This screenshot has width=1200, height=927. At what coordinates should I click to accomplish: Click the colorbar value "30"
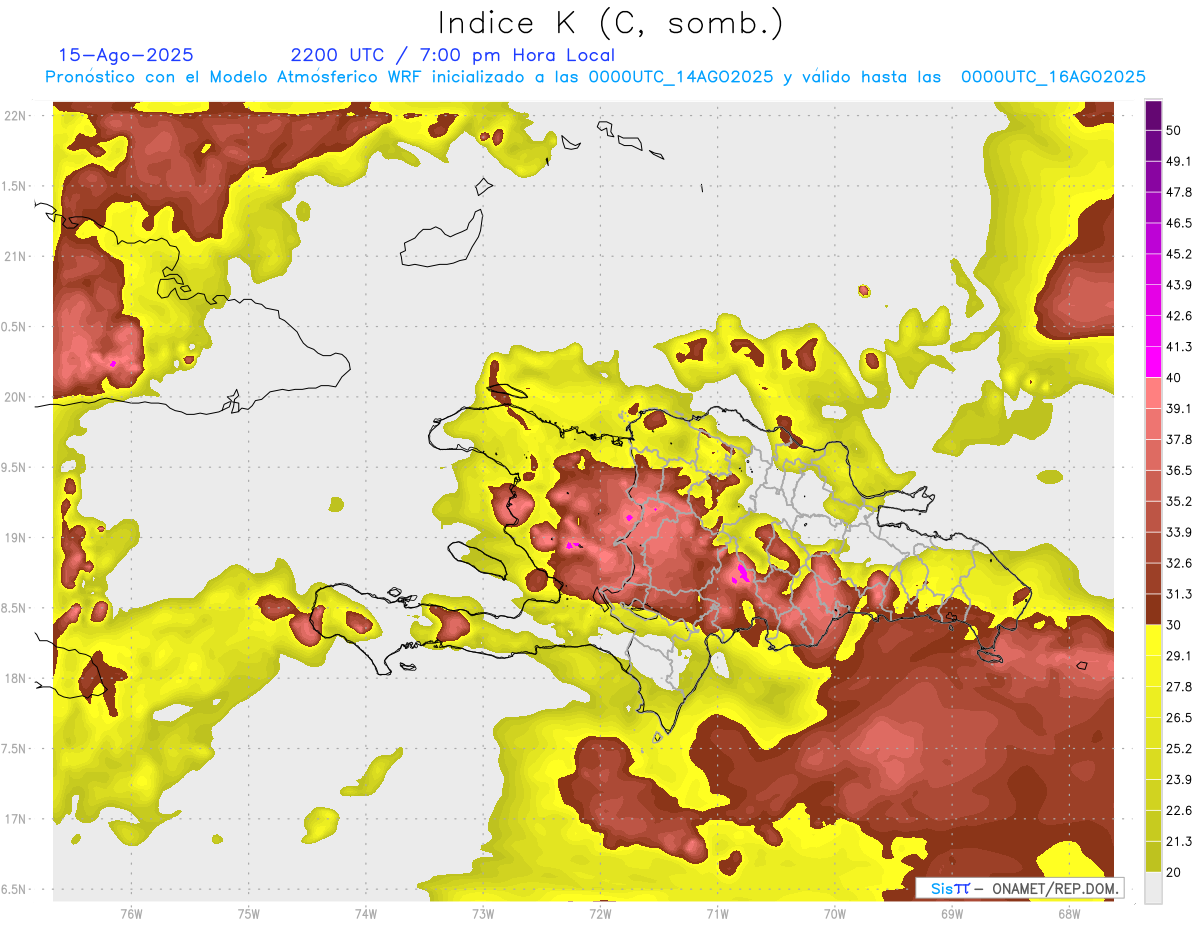coord(1174,625)
